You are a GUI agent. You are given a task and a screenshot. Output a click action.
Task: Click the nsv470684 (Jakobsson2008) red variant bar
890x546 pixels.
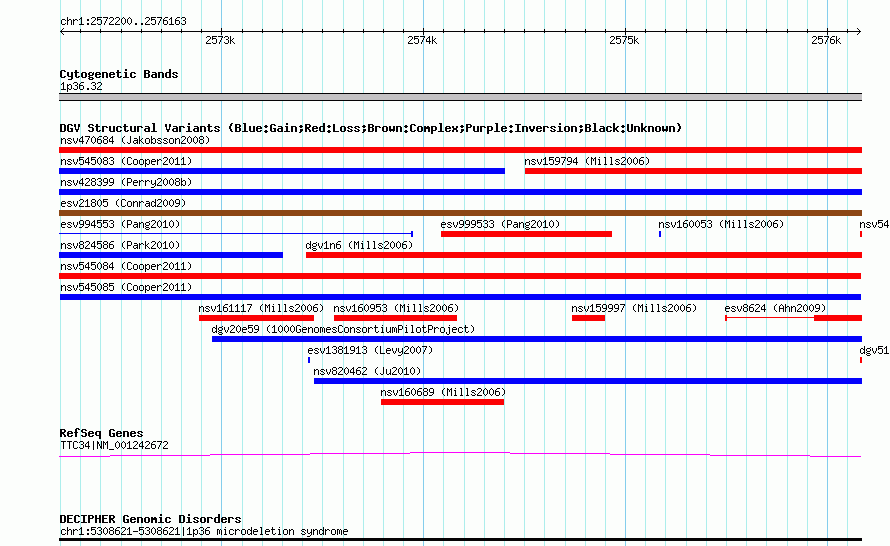[460, 150]
